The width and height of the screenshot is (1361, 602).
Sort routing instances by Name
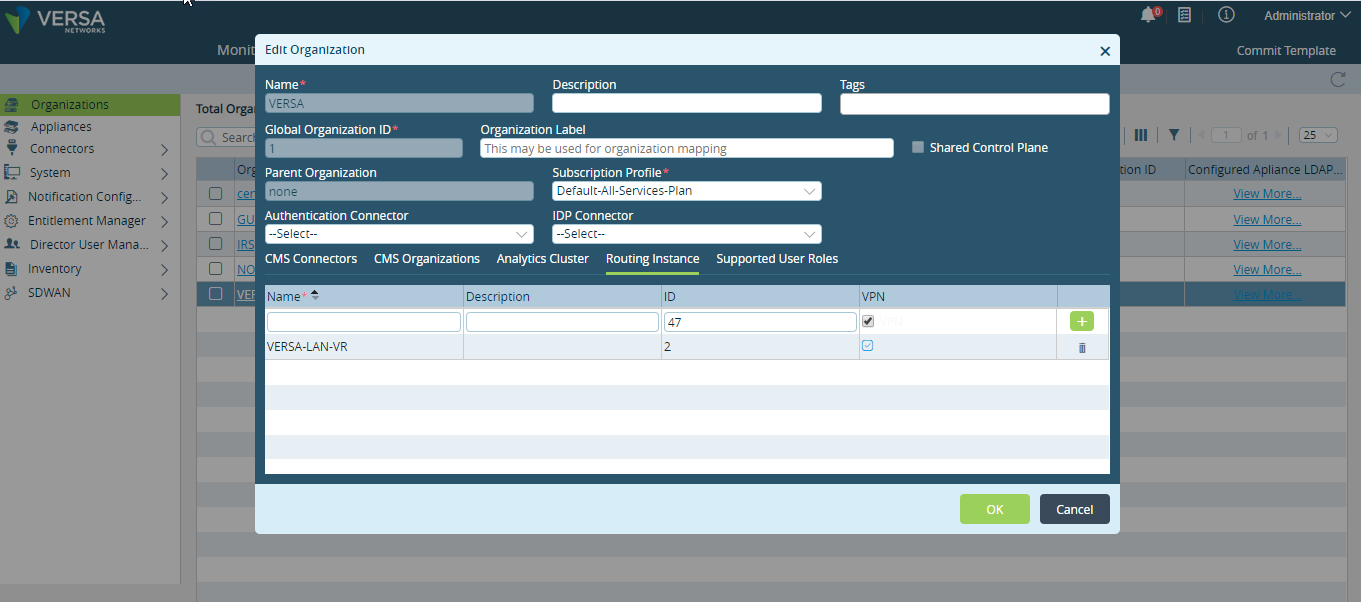point(316,295)
